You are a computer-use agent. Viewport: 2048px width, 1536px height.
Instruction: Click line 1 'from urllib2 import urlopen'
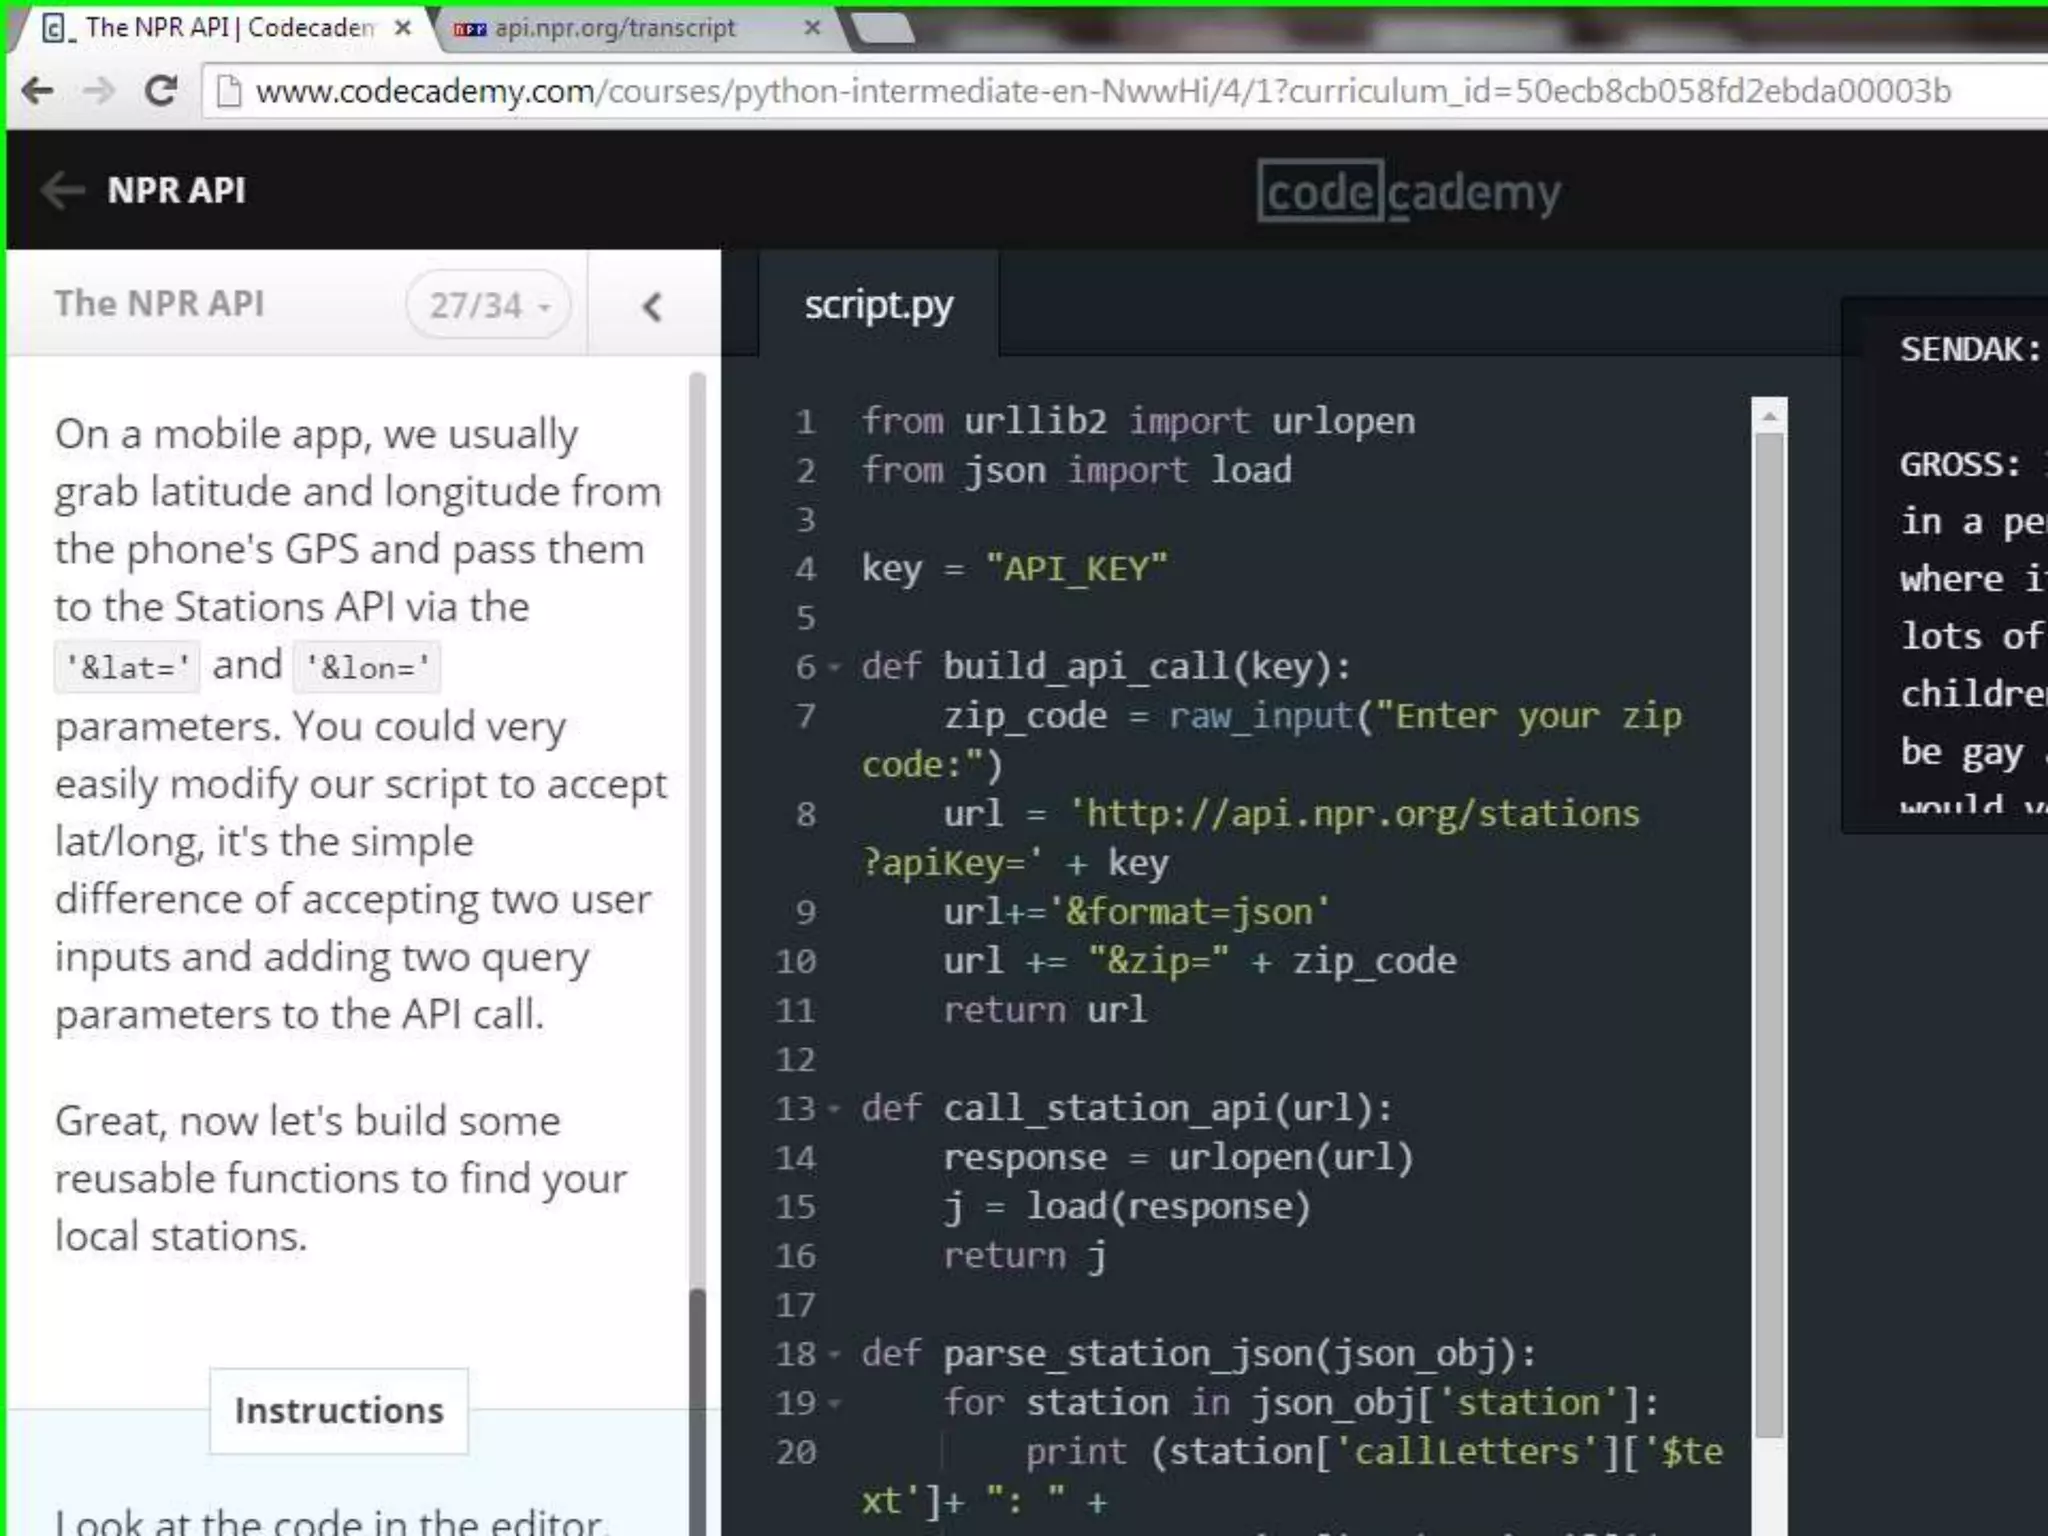[x=1138, y=421]
